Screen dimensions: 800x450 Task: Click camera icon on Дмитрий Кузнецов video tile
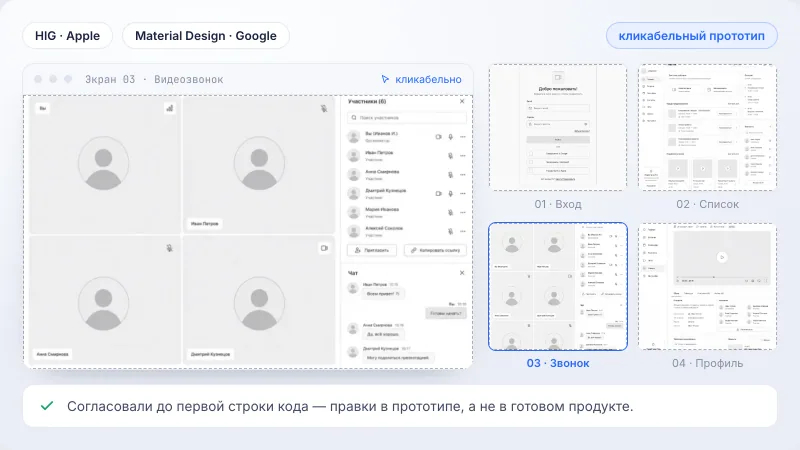(x=324, y=248)
